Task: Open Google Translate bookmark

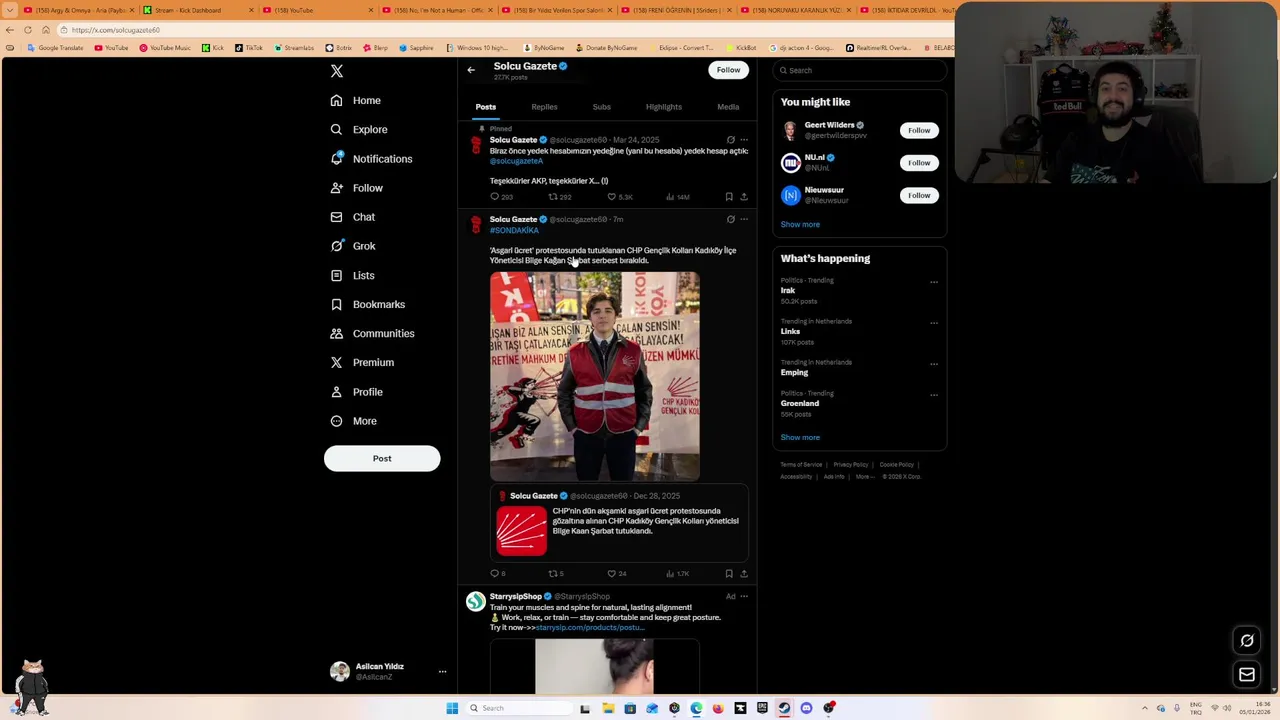Action: 56,48
